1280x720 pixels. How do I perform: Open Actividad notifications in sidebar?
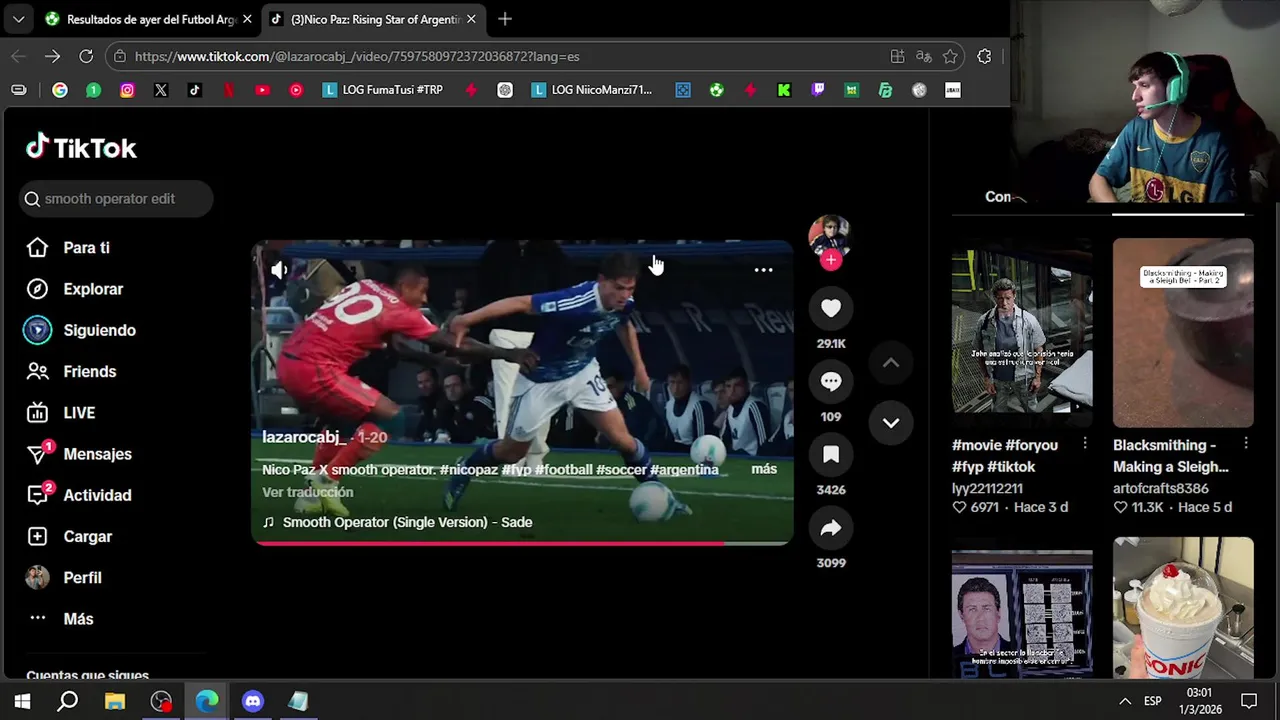click(x=79, y=495)
